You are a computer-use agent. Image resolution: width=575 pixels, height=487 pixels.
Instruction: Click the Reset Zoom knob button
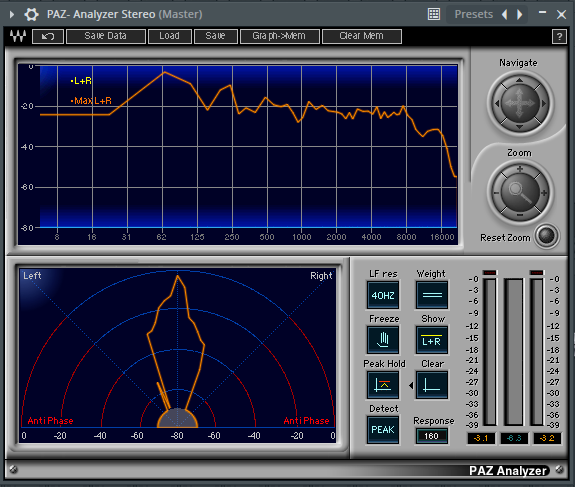[x=546, y=236]
